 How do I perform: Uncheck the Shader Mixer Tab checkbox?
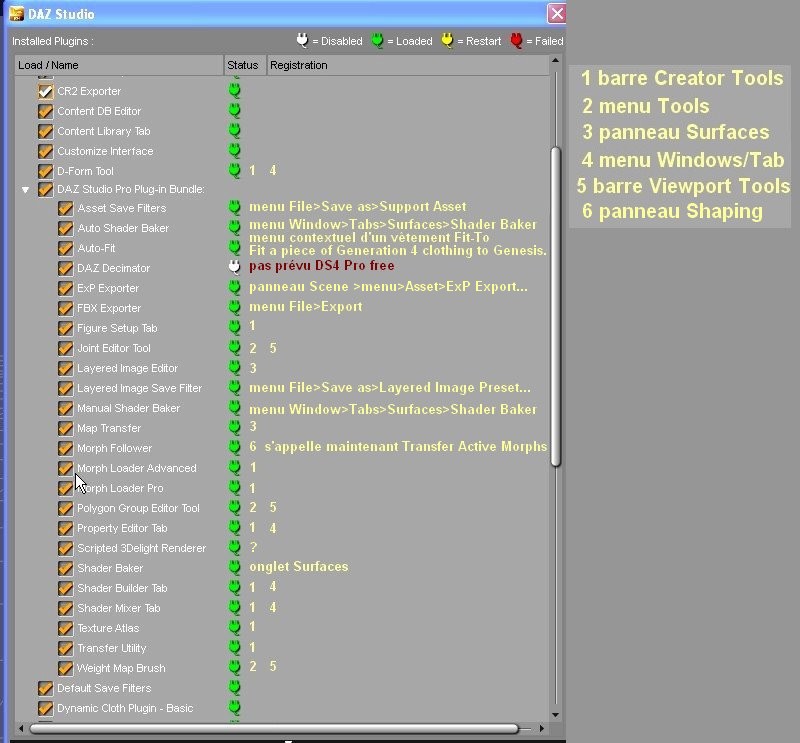tap(65, 608)
